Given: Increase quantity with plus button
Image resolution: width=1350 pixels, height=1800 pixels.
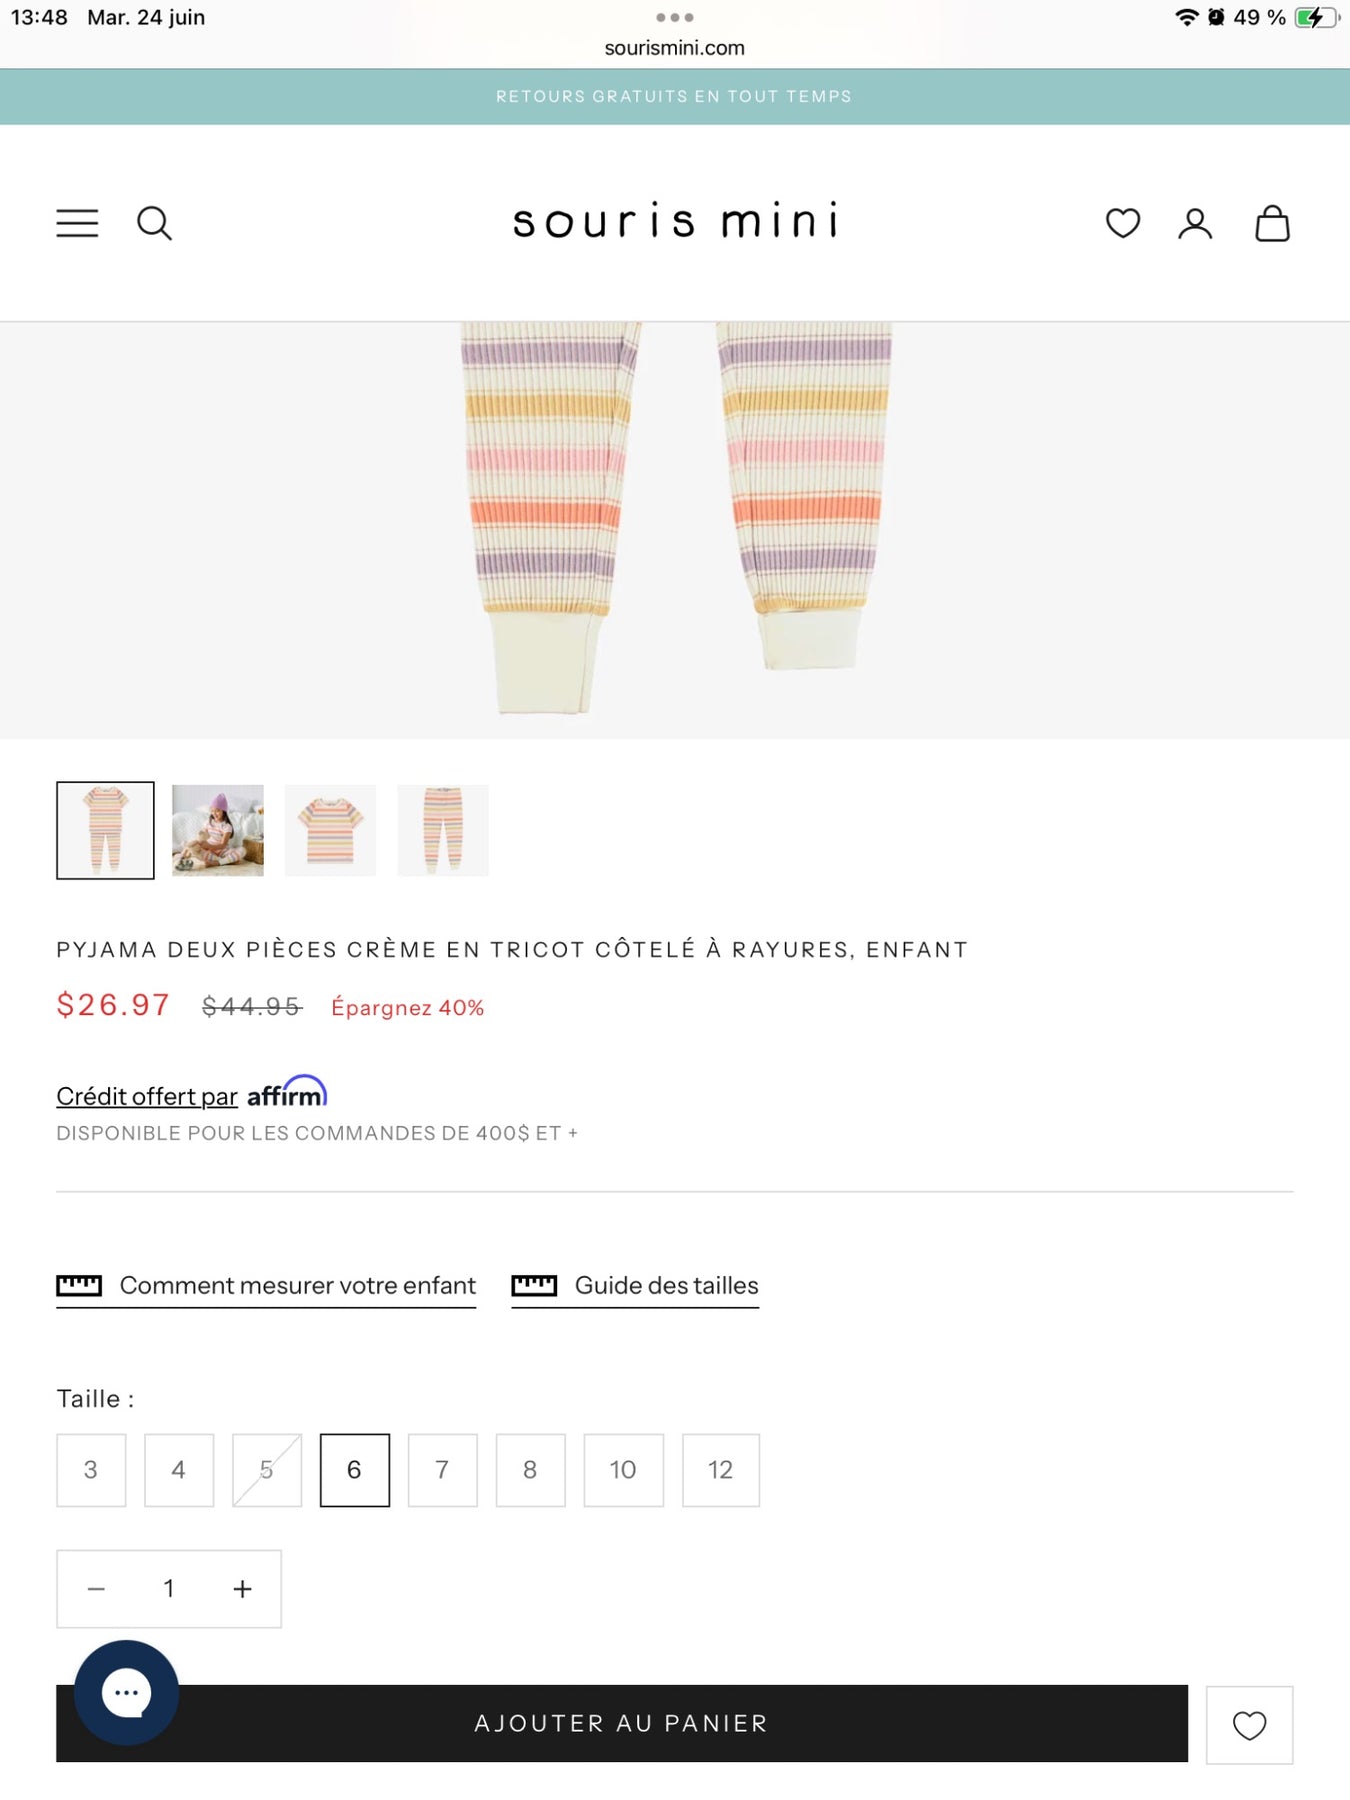Looking at the screenshot, I should (x=242, y=1589).
